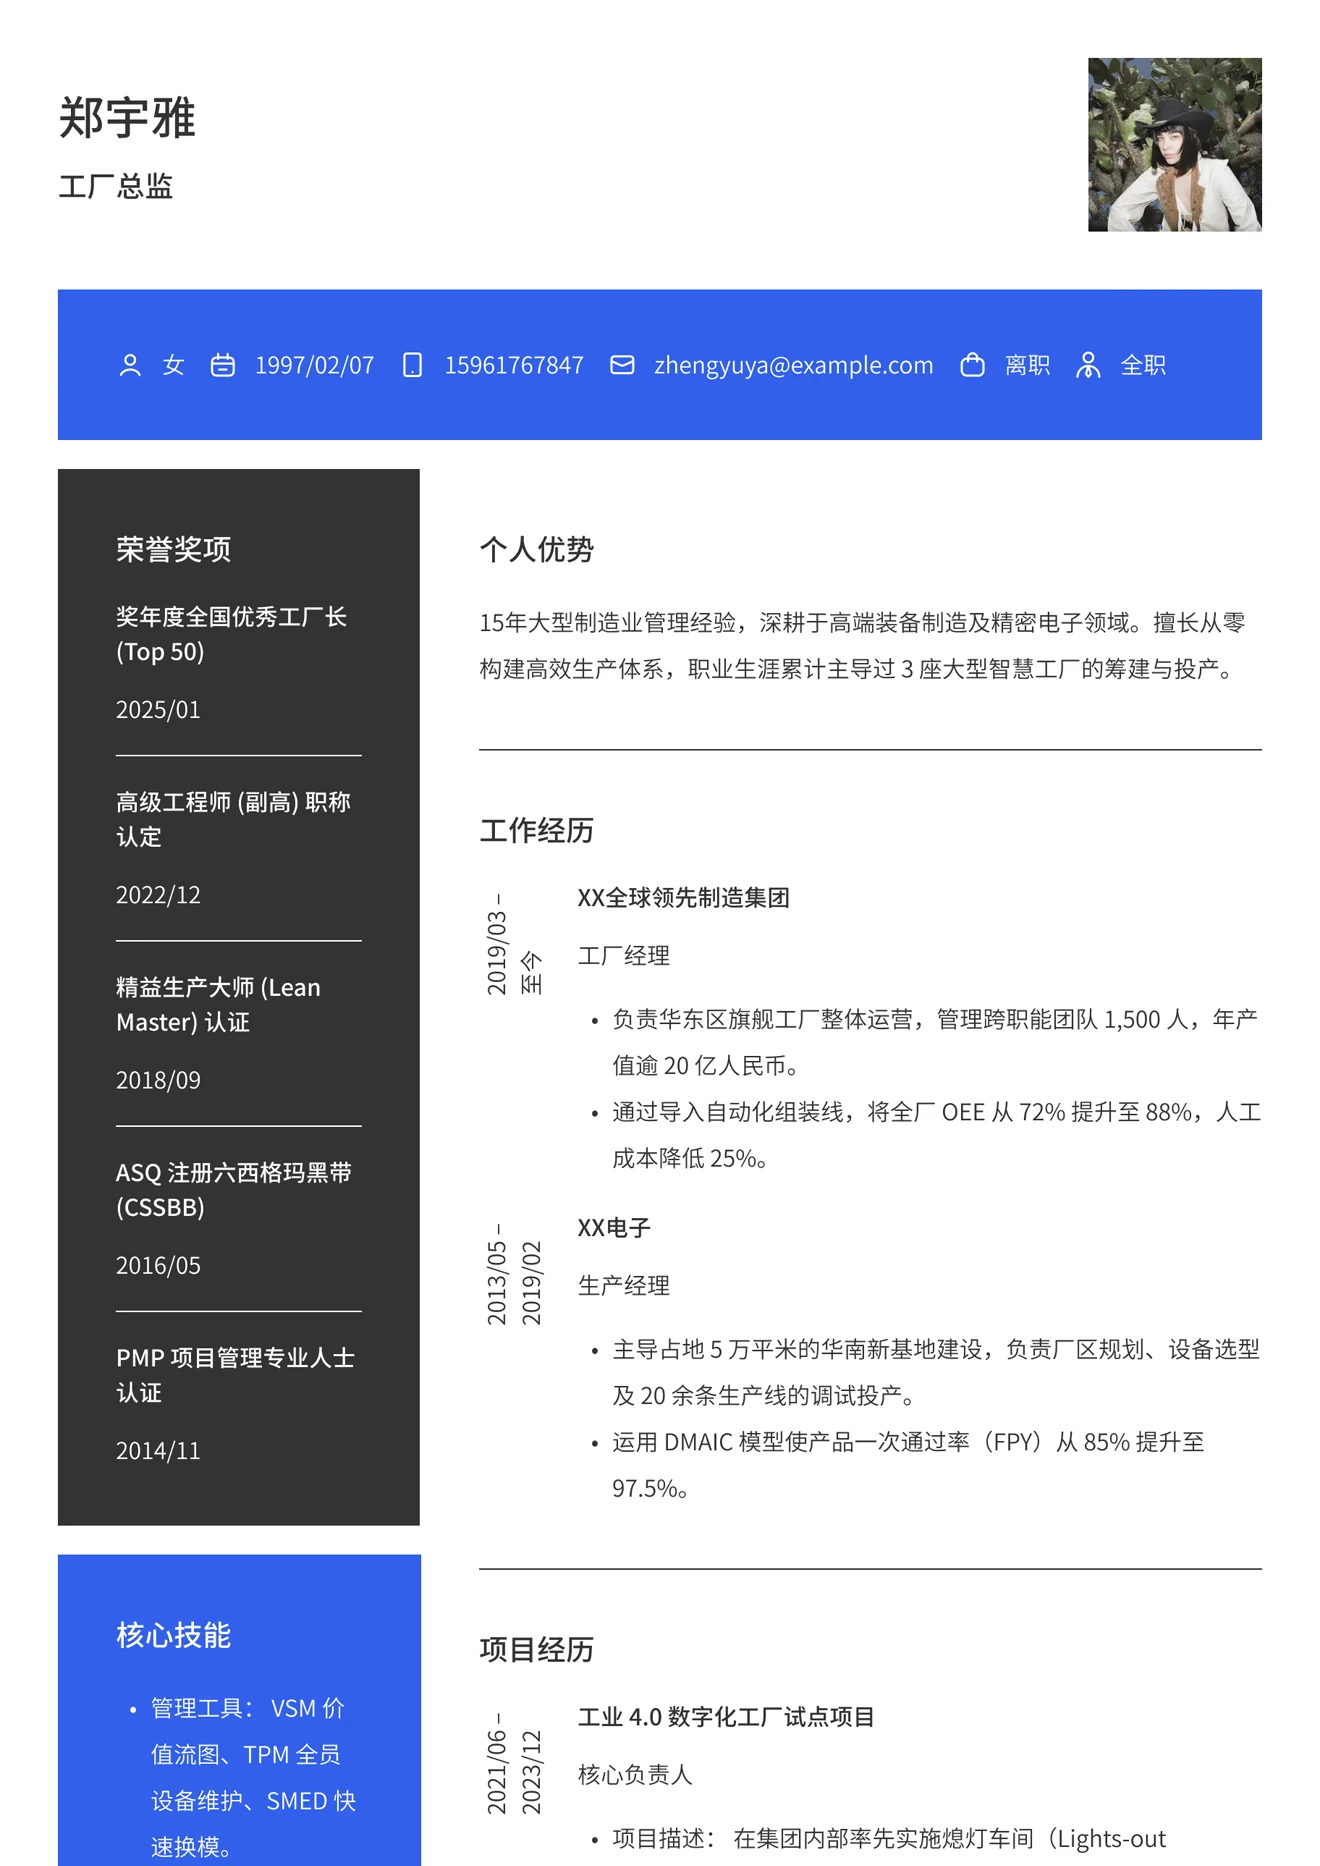Click the name 郑宇雅
Image resolution: width=1320 pixels, height=1866 pixels.
[127, 118]
